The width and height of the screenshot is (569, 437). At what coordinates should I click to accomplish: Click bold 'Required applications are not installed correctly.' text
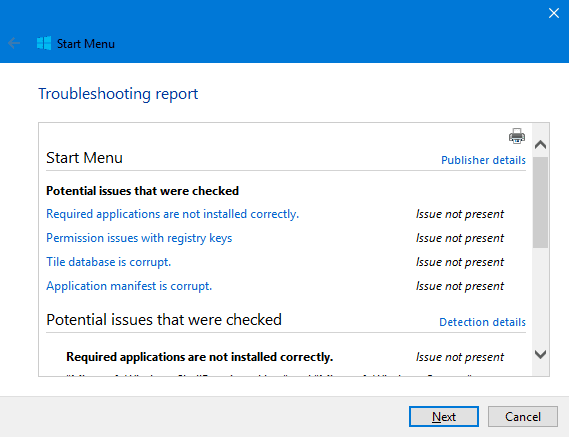200,357
